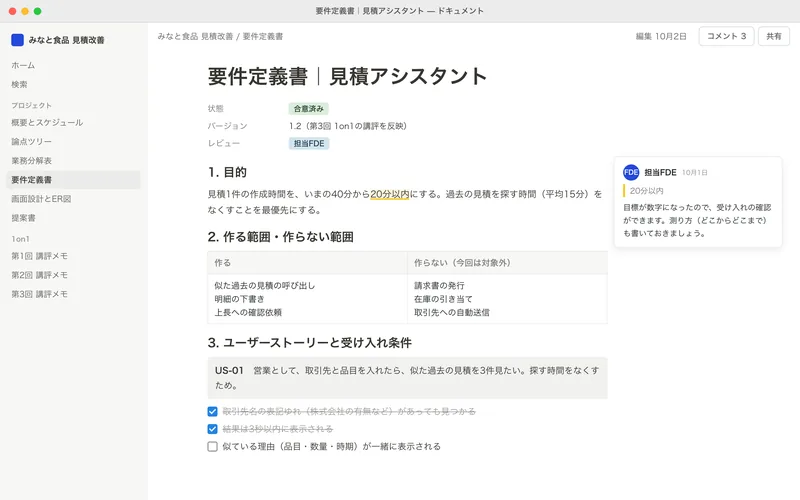Click the 担当FDE reviewer badge
The image size is (800, 500).
click(x=309, y=143)
